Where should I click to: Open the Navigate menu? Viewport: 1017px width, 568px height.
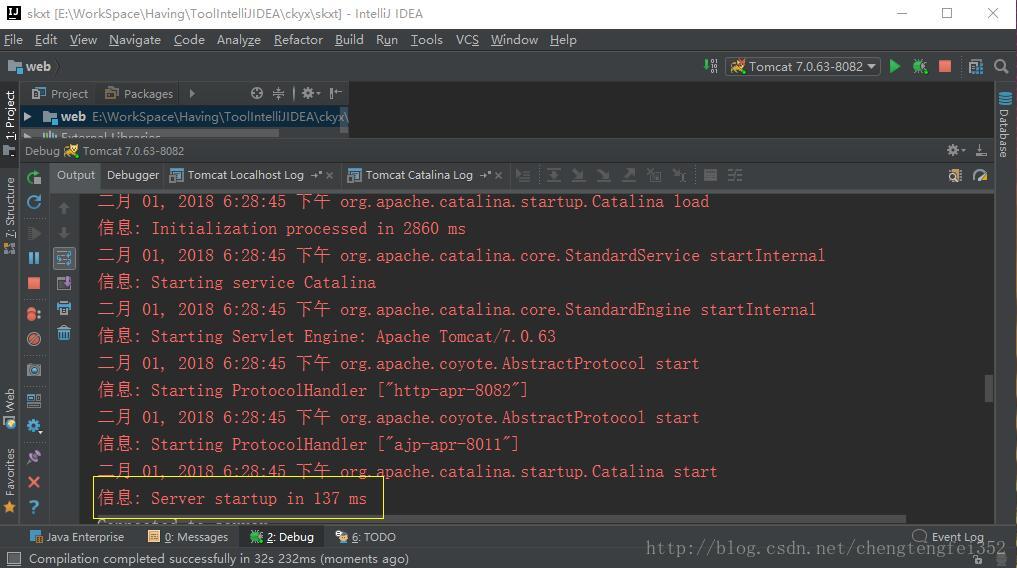tap(135, 40)
